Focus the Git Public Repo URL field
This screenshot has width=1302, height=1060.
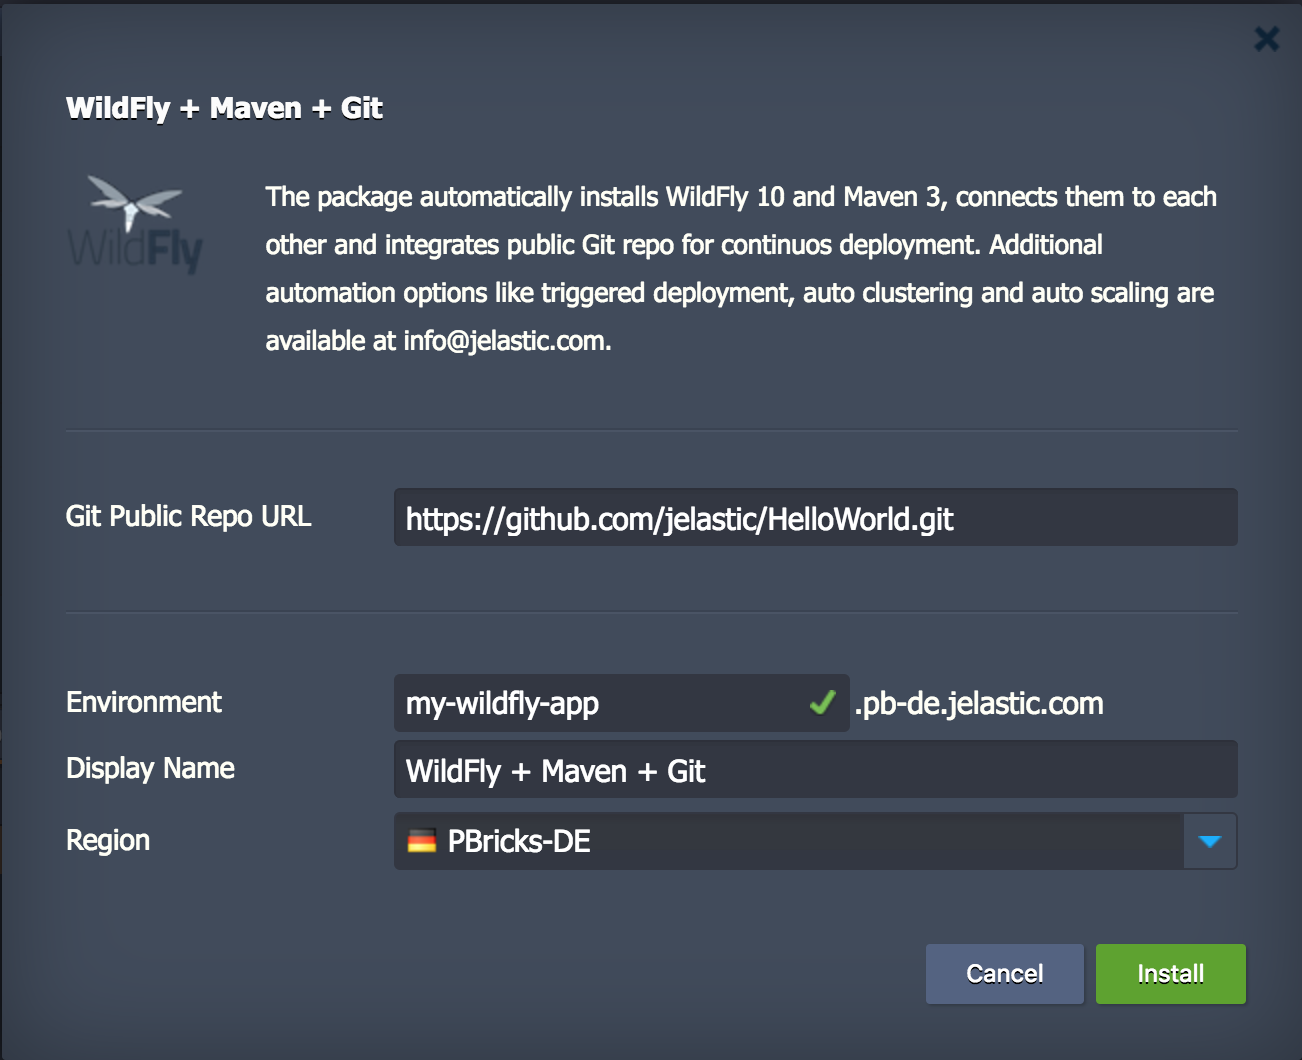click(815, 517)
